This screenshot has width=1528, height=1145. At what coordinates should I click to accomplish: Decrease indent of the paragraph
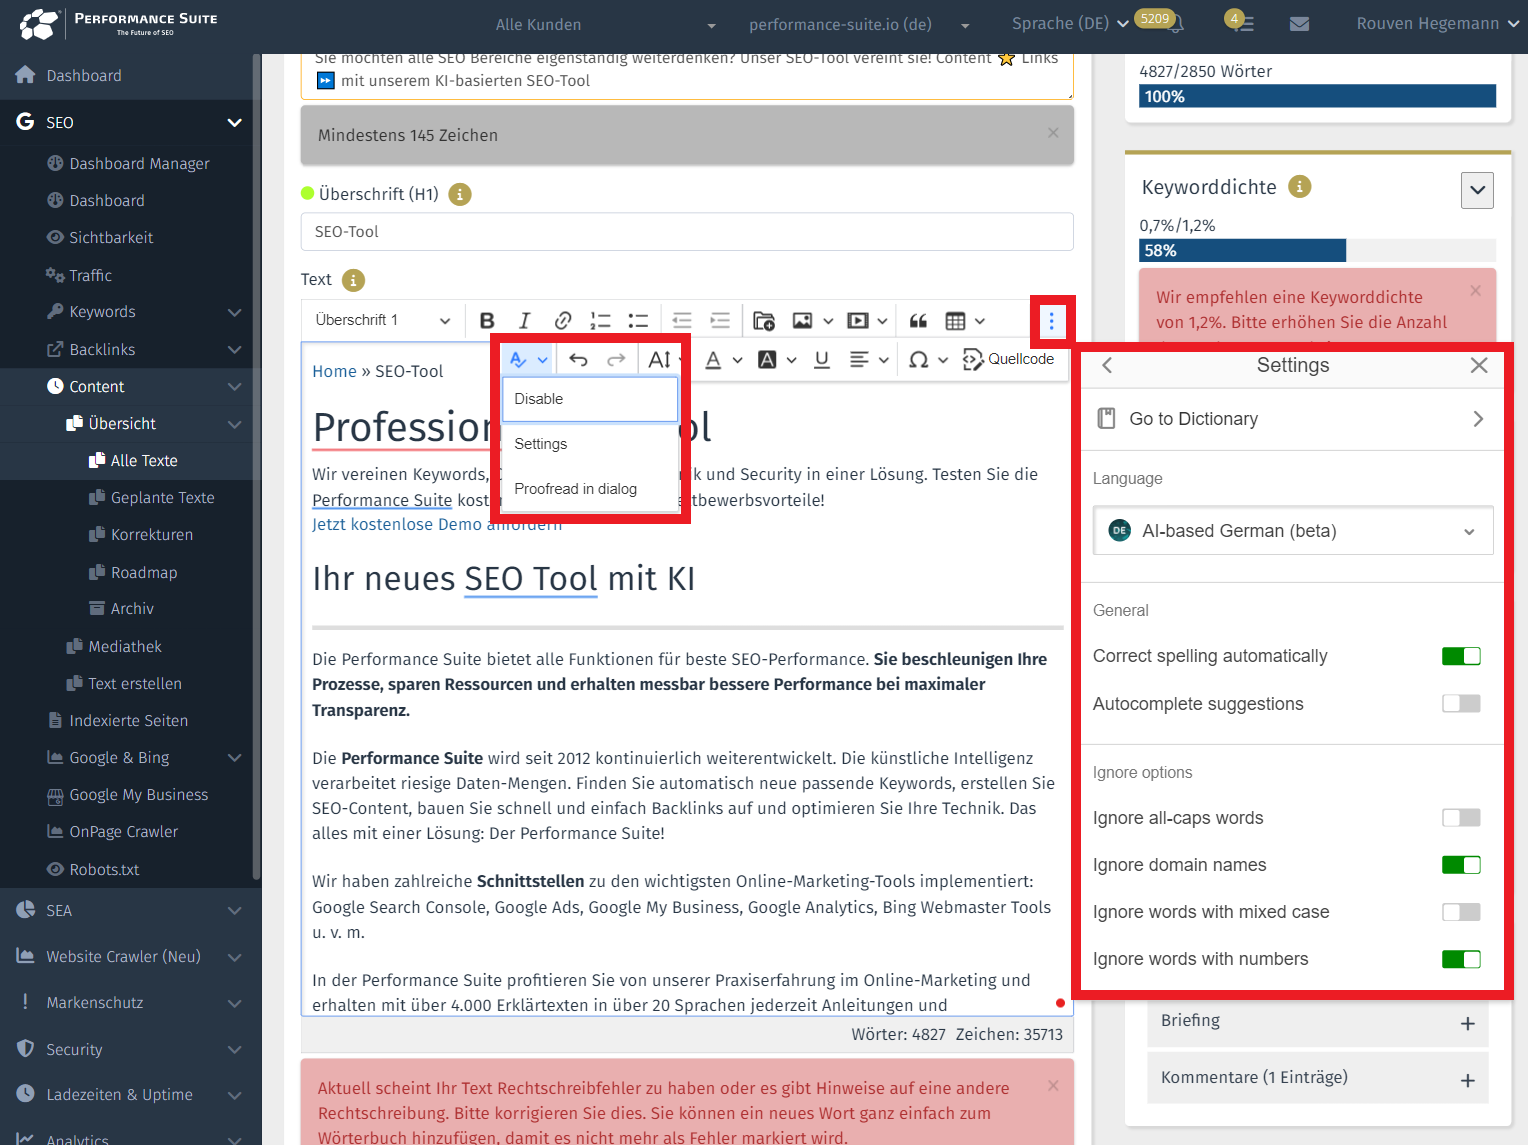point(682,321)
